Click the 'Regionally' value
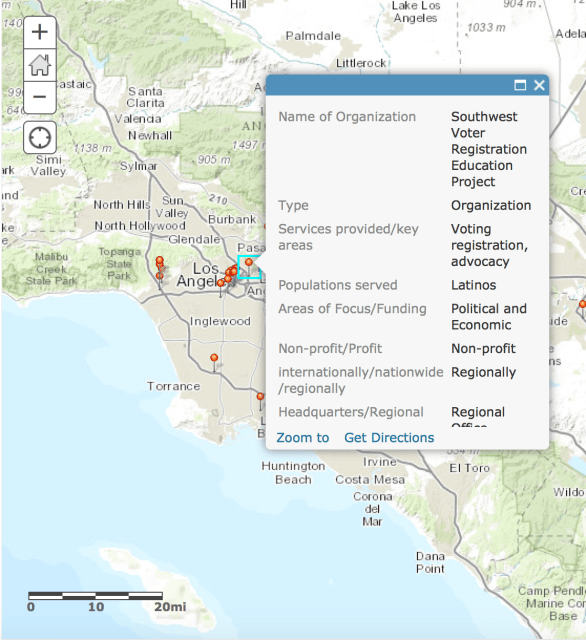Screen dimensions: 586x640 [483, 372]
